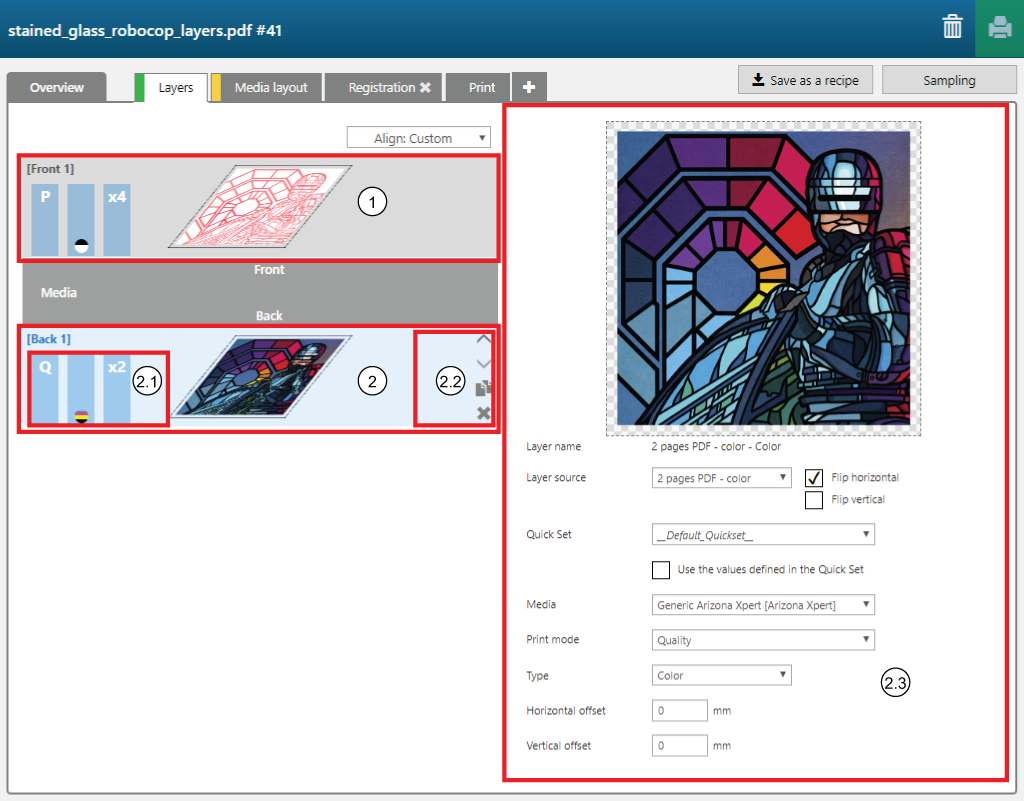Delete the job with the trash icon
Screen dimensions: 1024x801
[x=952, y=28]
